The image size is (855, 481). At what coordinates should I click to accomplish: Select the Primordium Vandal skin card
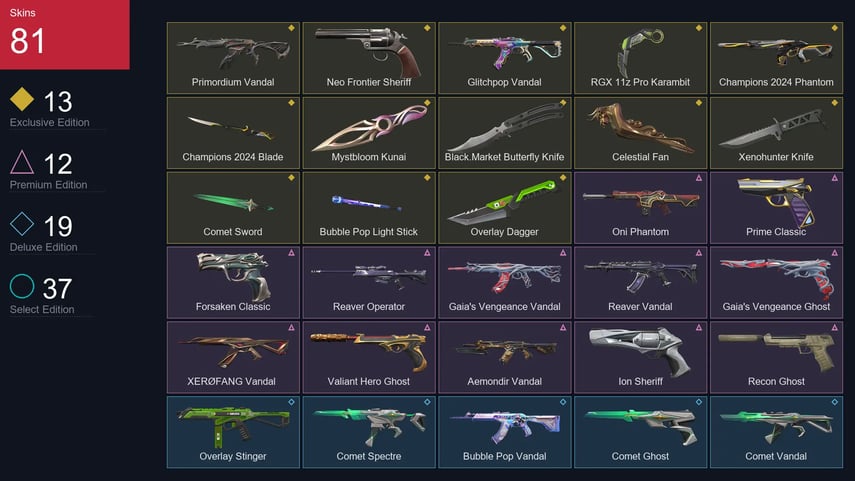(x=233, y=58)
